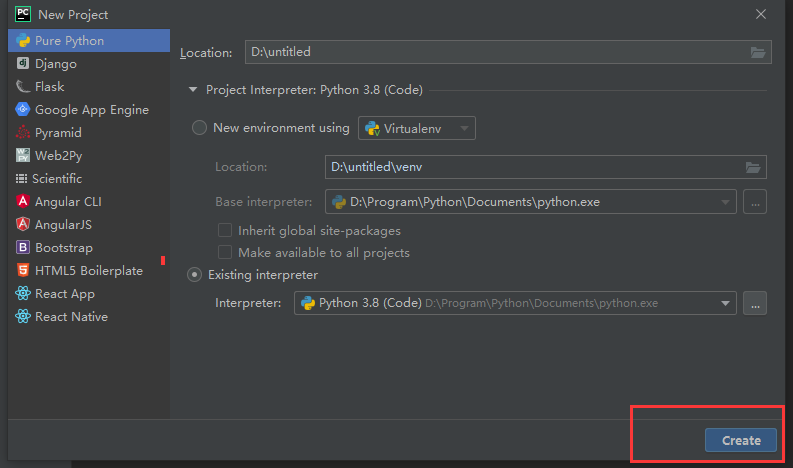This screenshot has height=468, width=793.
Task: Select Google App Engine project type
Action: [89, 109]
